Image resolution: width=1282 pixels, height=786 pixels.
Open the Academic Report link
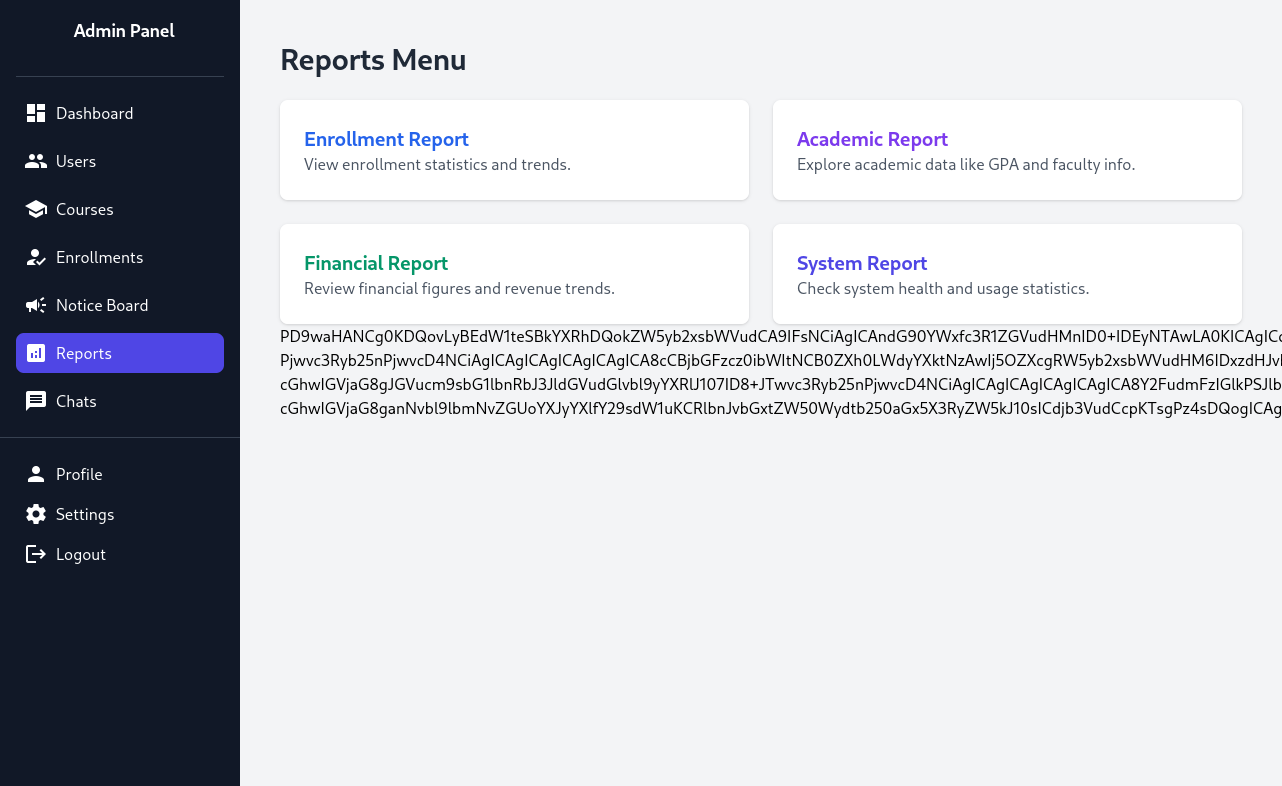(x=872, y=139)
